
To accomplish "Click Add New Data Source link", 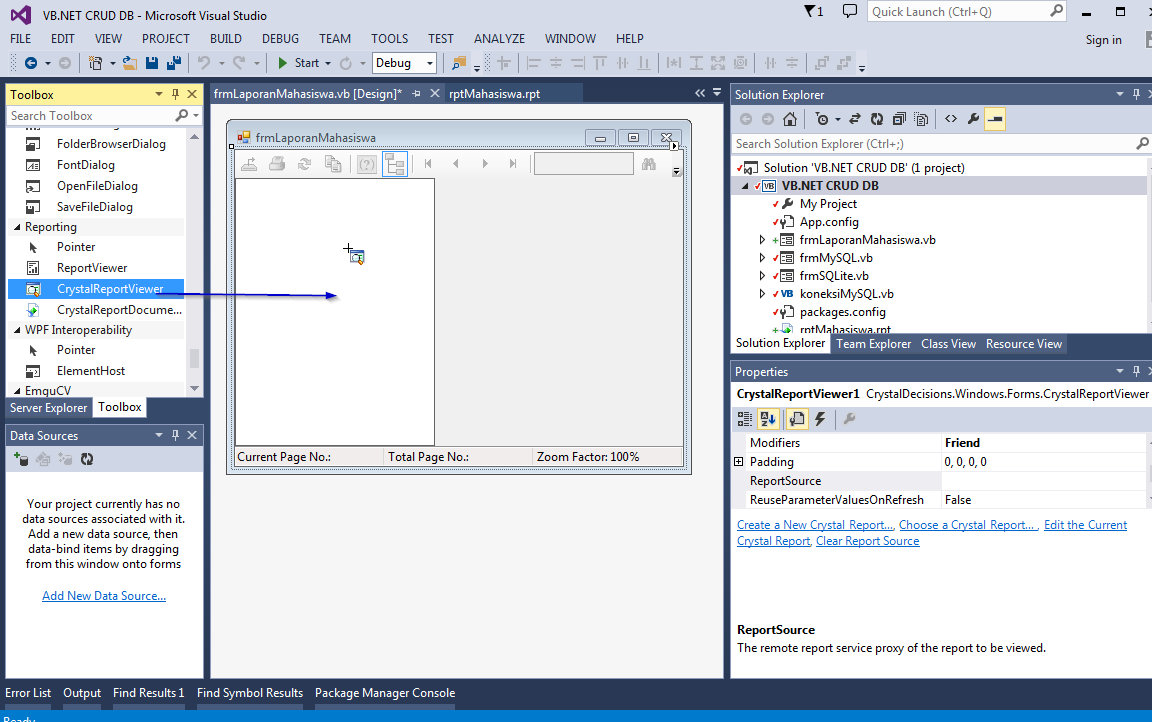I will [x=104, y=596].
